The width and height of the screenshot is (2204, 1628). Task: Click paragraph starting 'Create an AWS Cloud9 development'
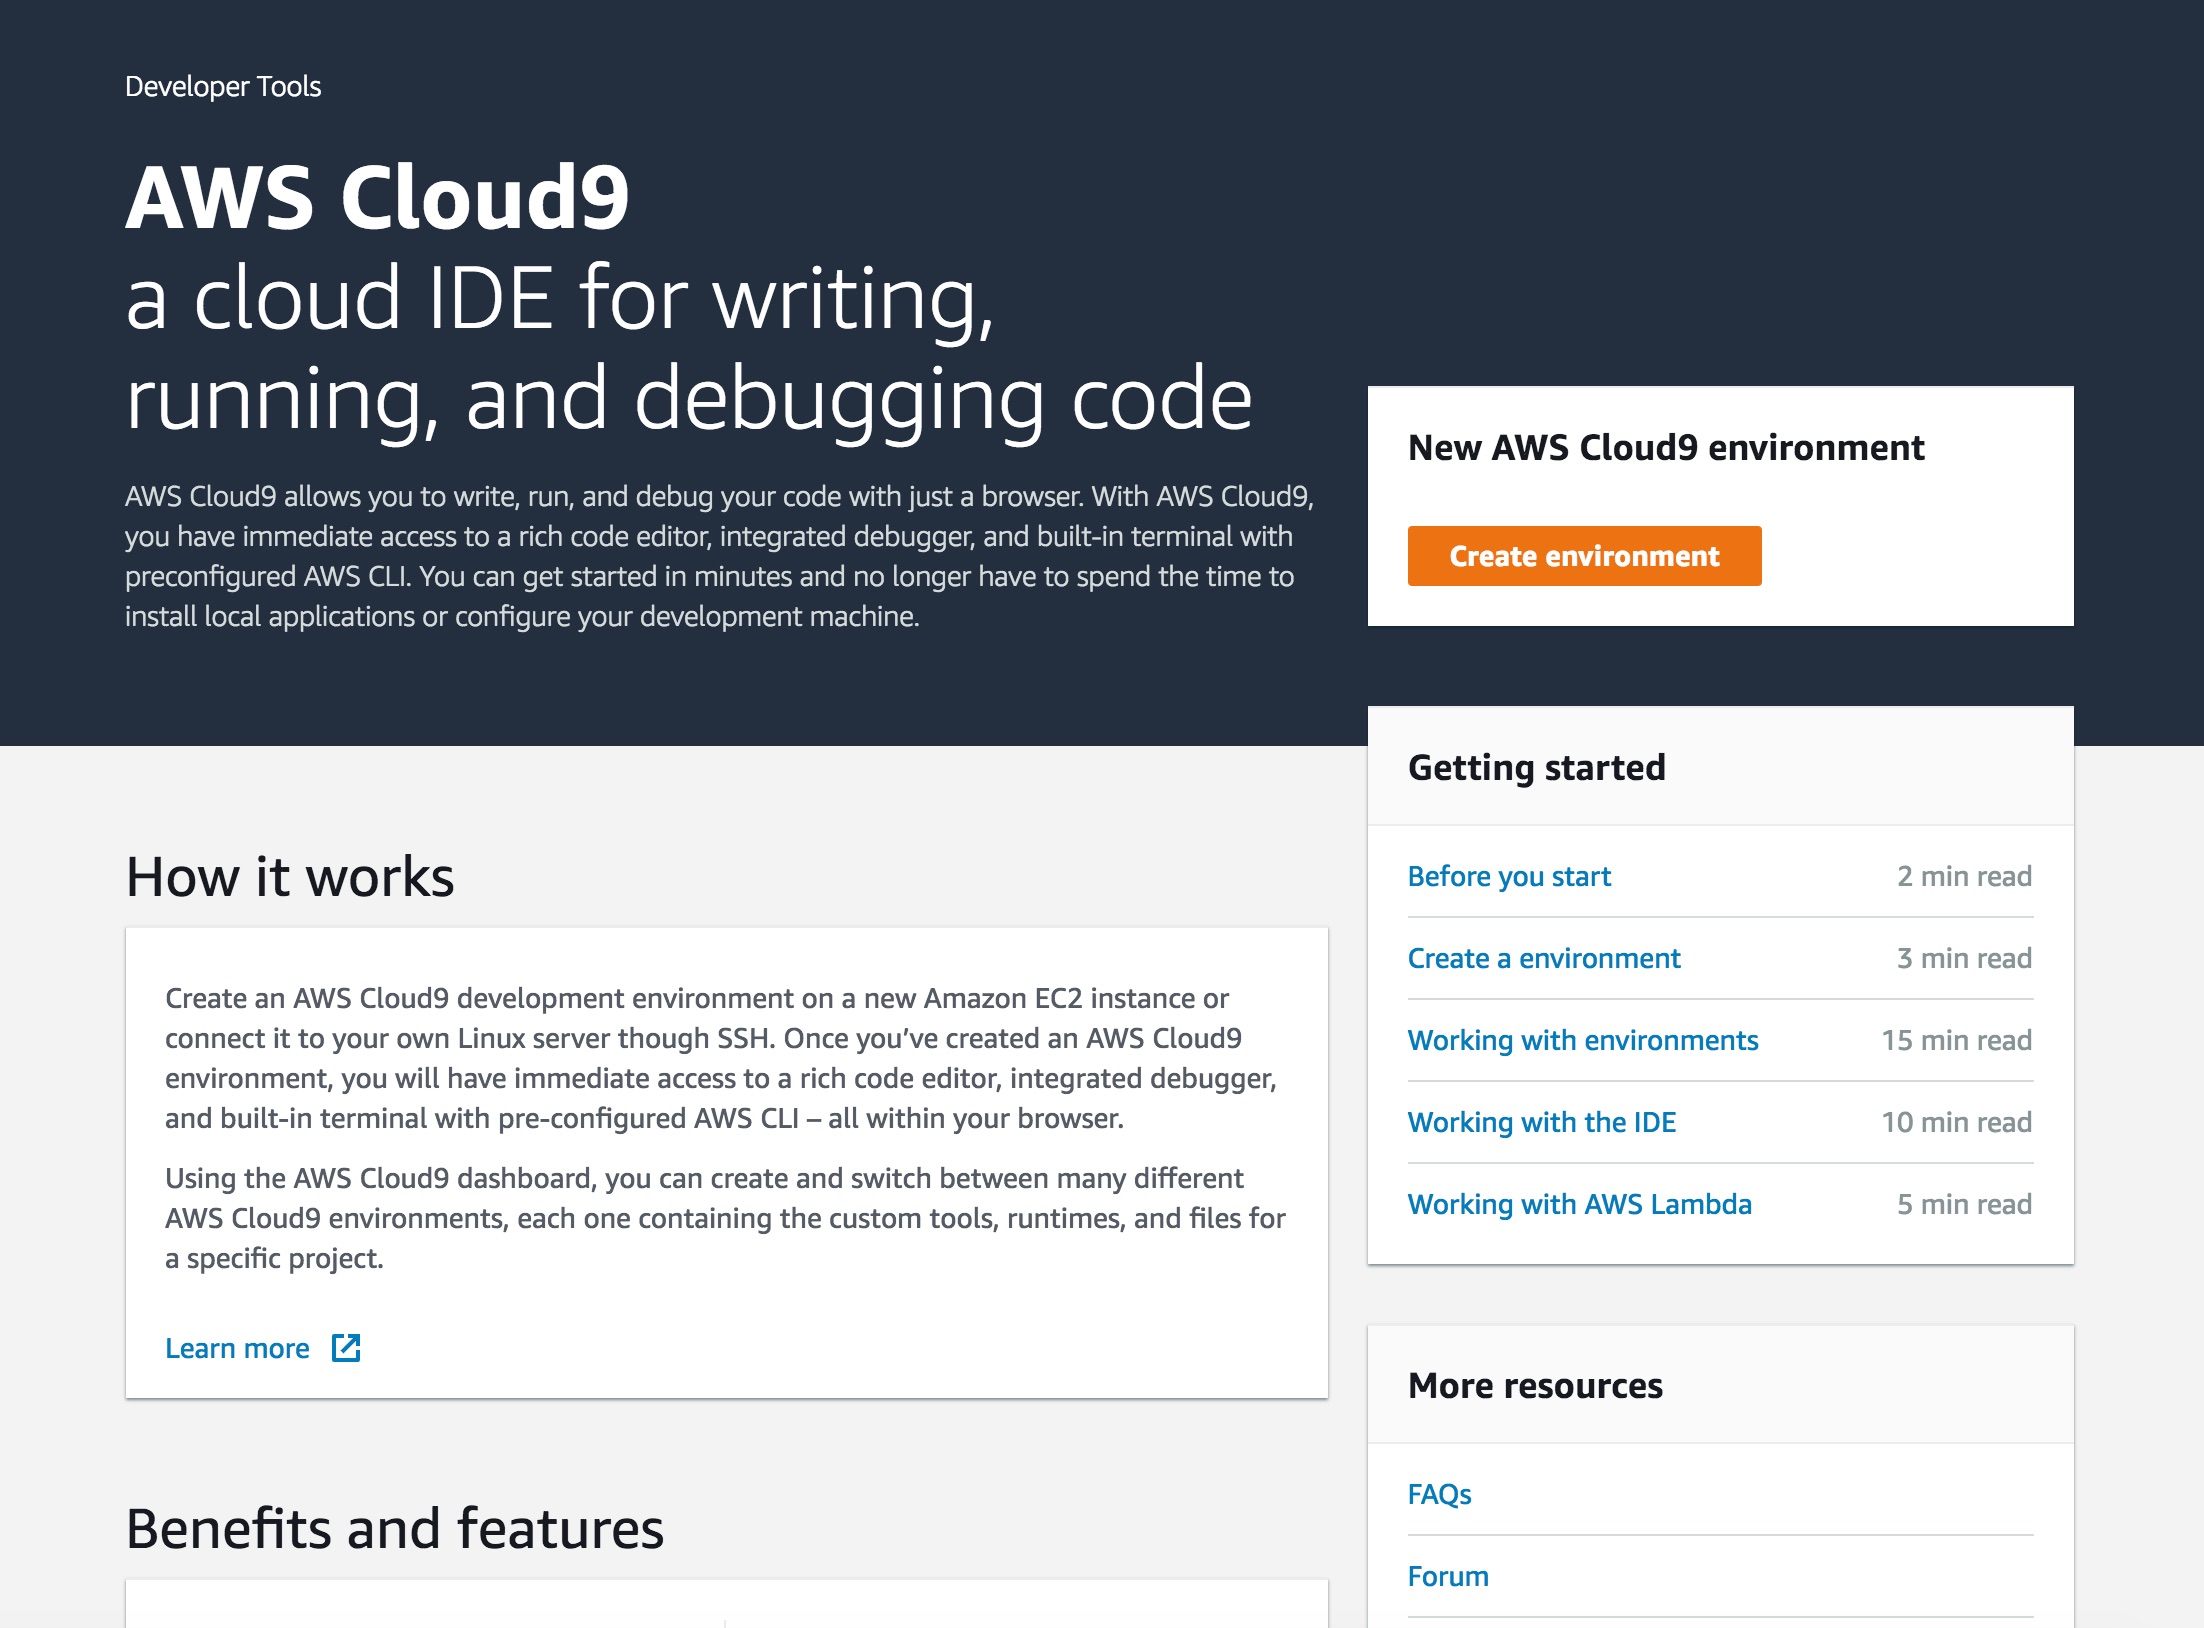click(x=721, y=1058)
